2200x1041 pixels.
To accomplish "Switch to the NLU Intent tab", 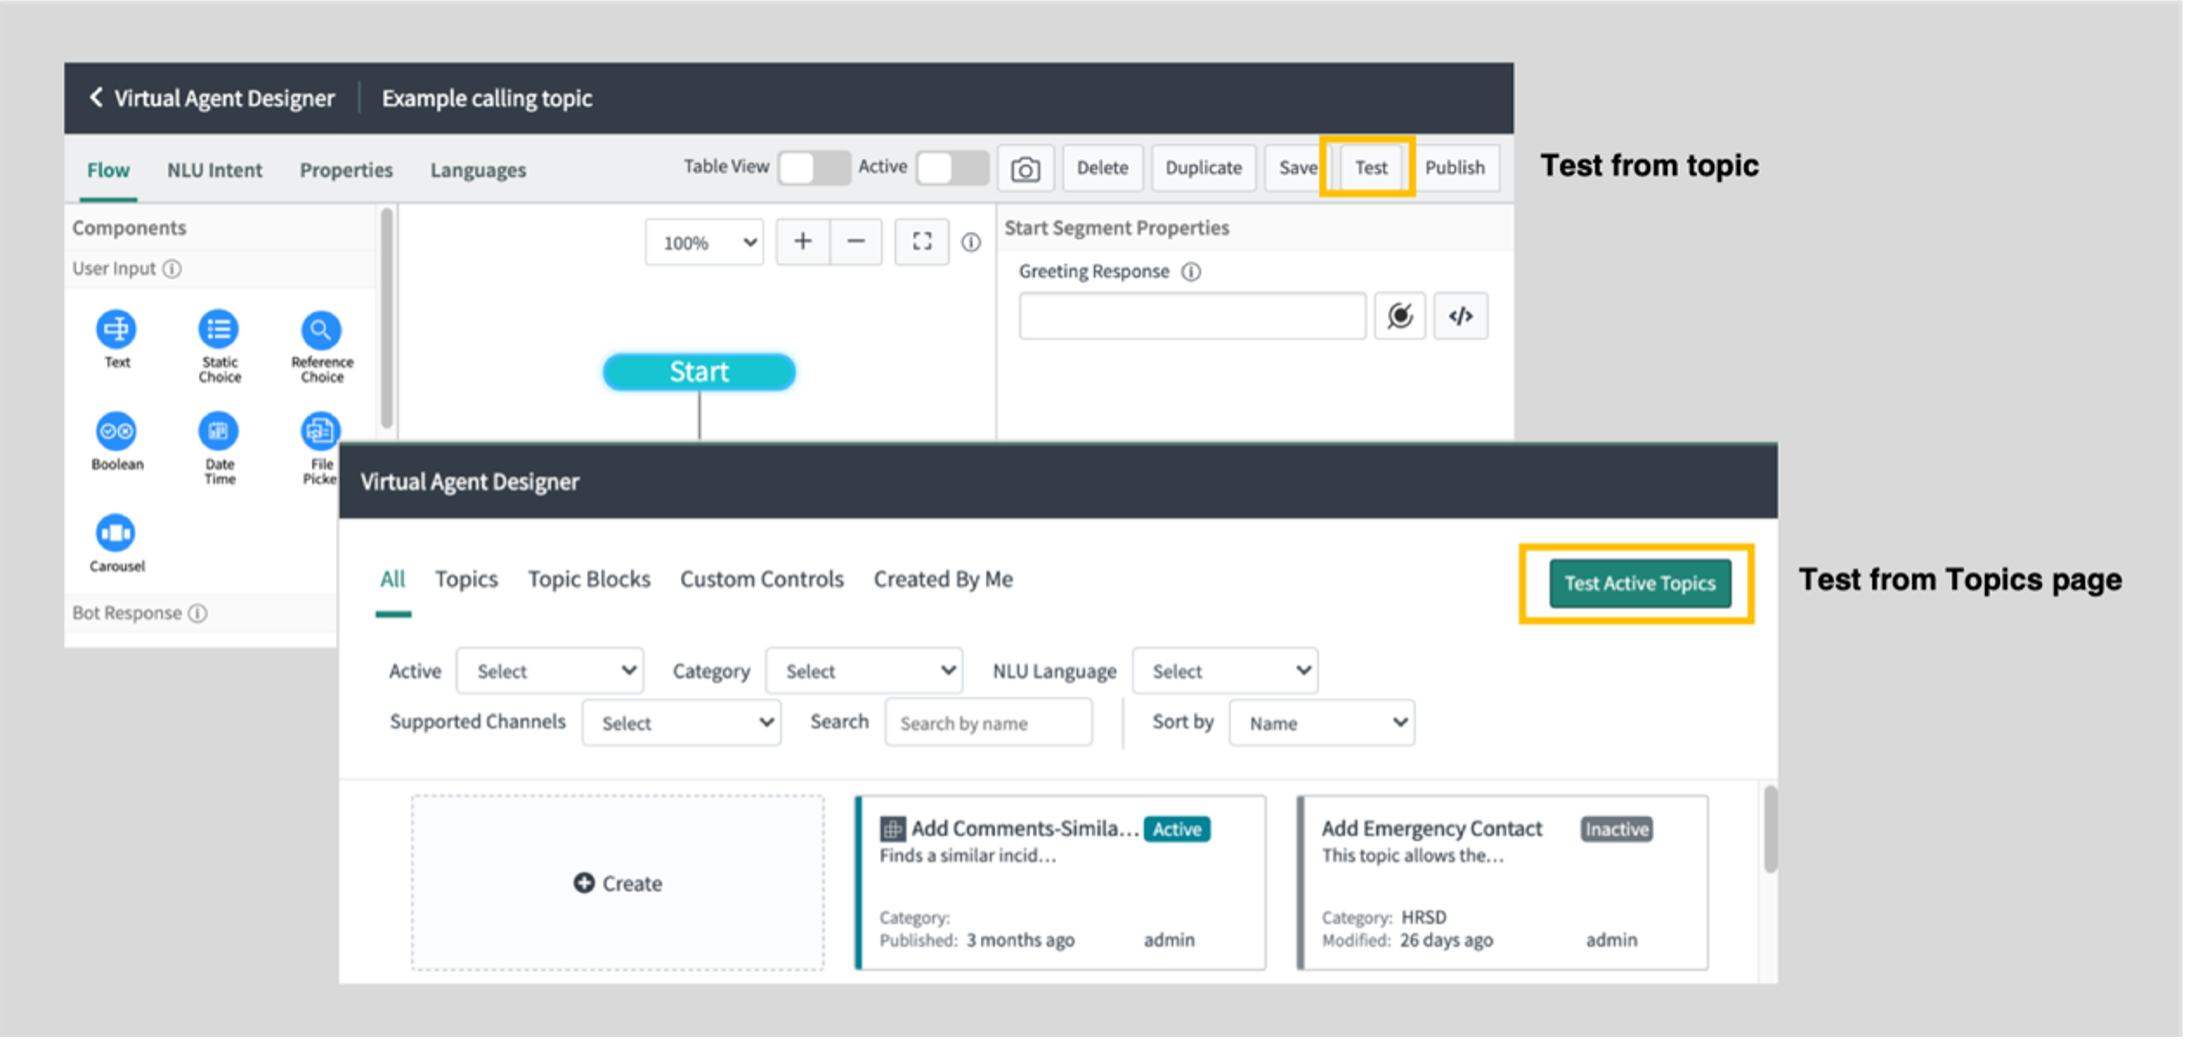I will point(214,170).
